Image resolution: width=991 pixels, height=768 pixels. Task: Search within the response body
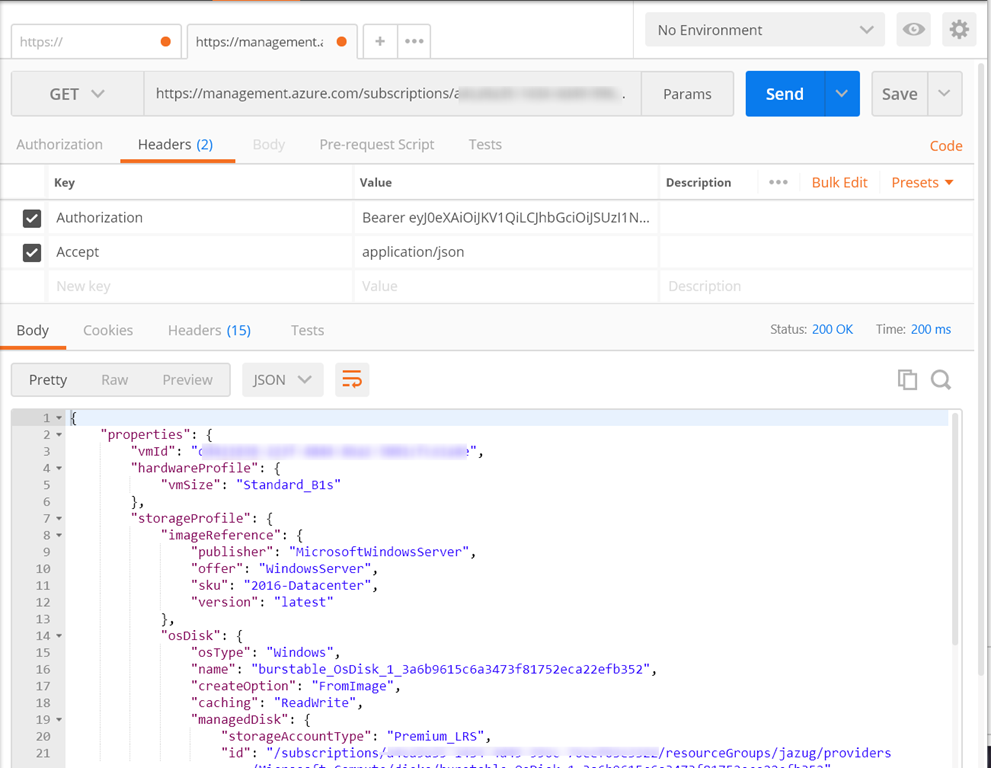pos(940,380)
